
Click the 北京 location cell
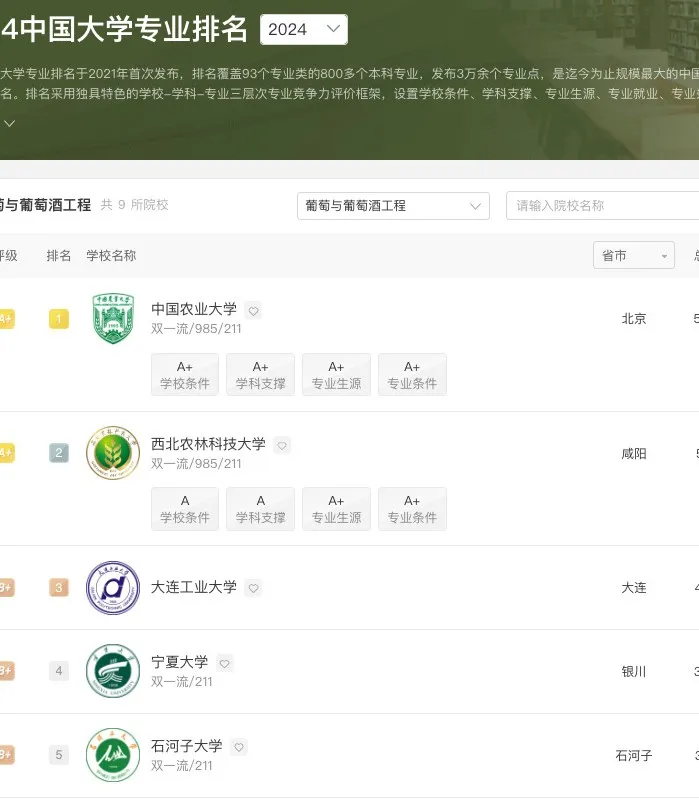click(x=634, y=319)
